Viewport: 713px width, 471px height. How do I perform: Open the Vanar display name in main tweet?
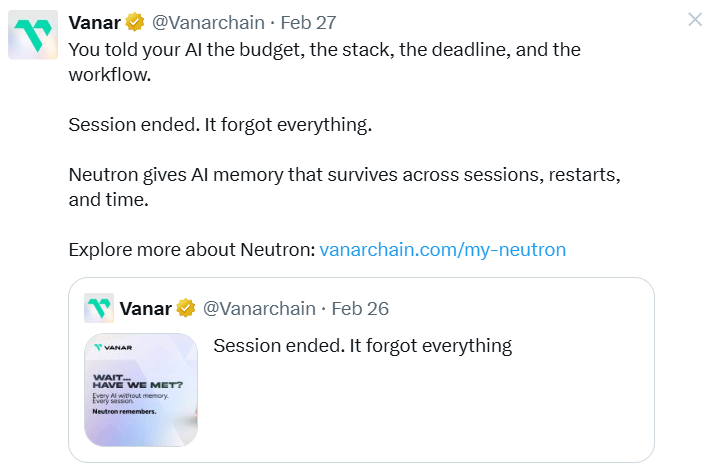(x=94, y=22)
